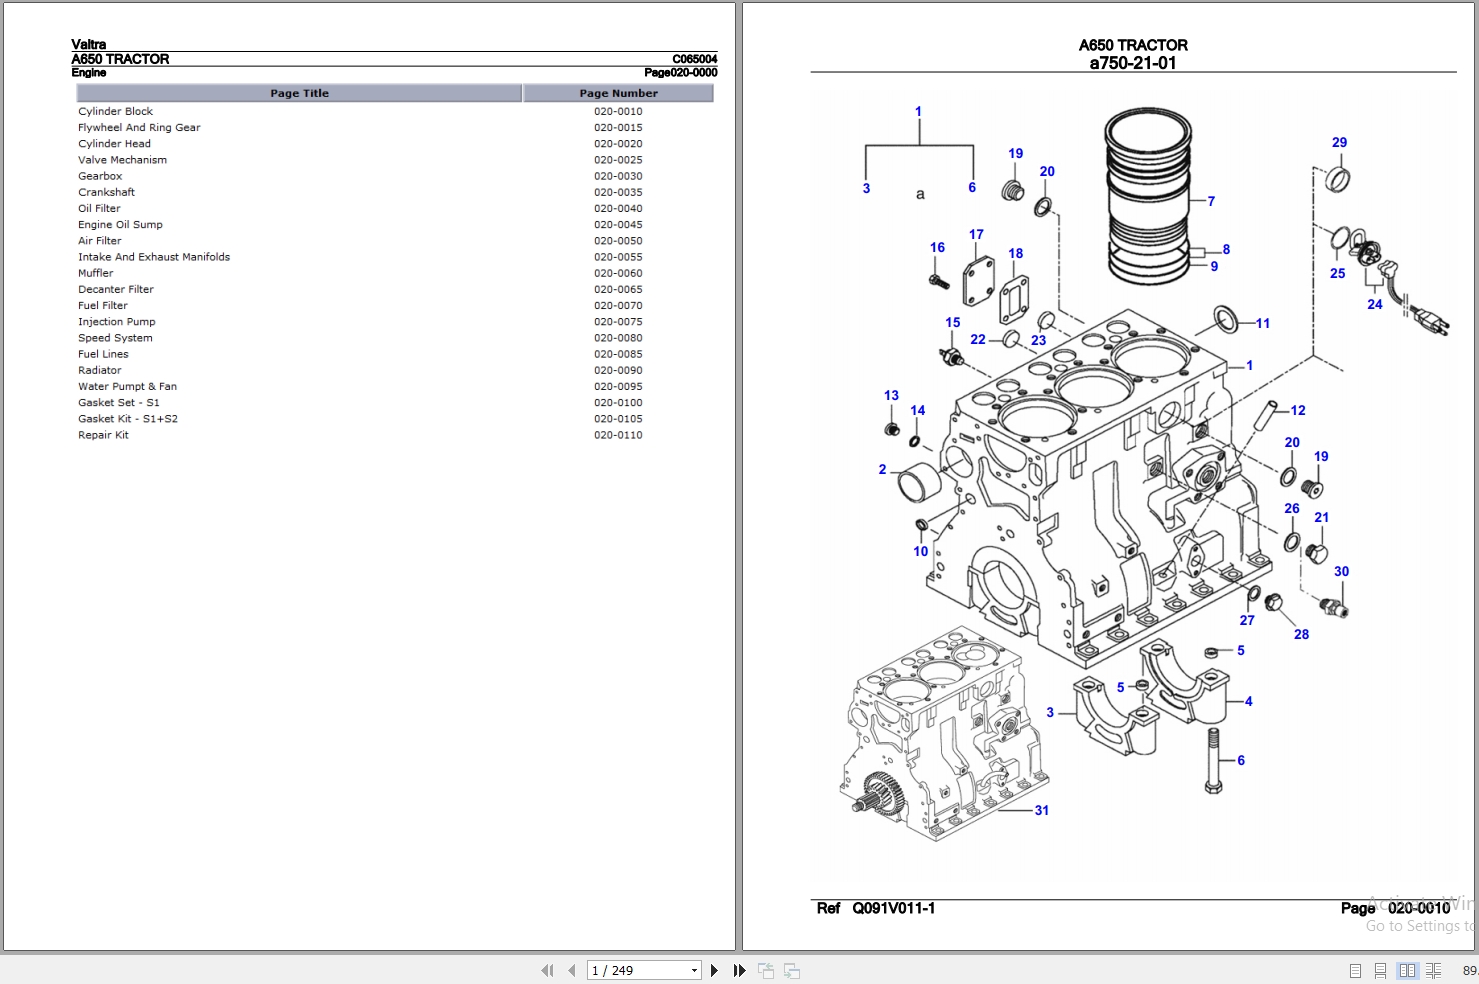Click part number 30 fitting label
The height and width of the screenshot is (984, 1479).
pos(1341,571)
